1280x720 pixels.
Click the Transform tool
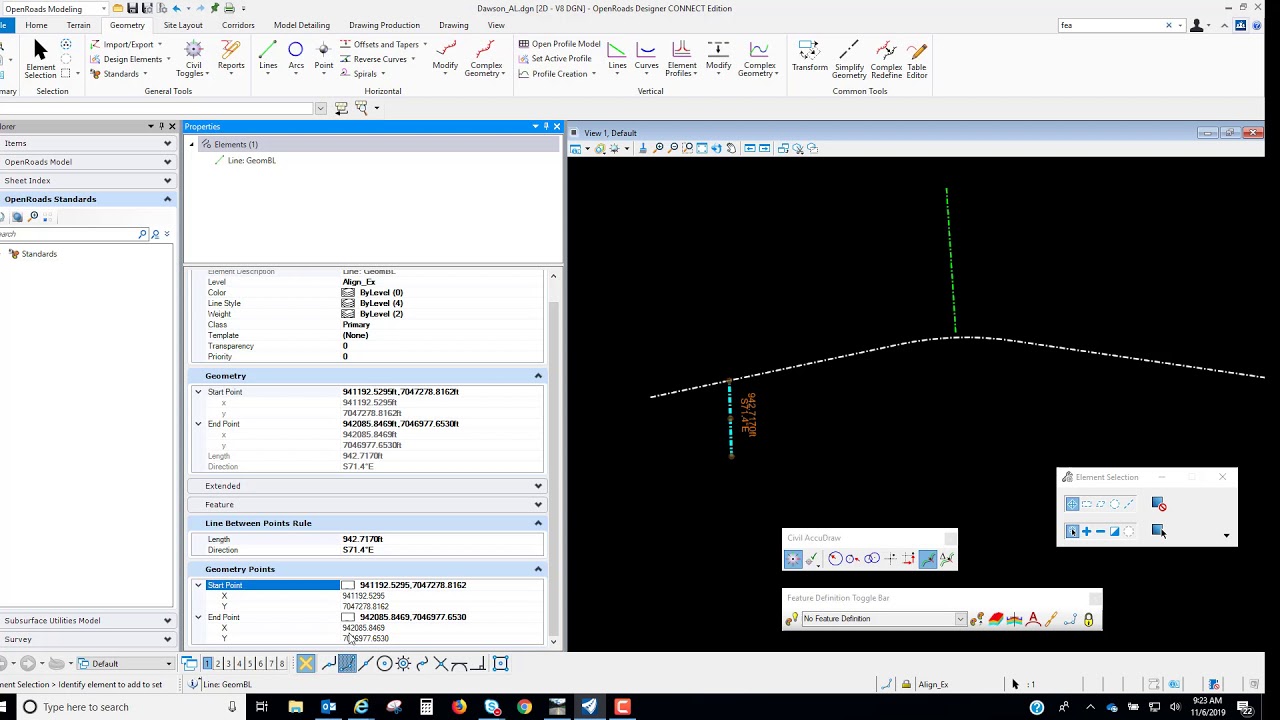pyautogui.click(x=809, y=56)
